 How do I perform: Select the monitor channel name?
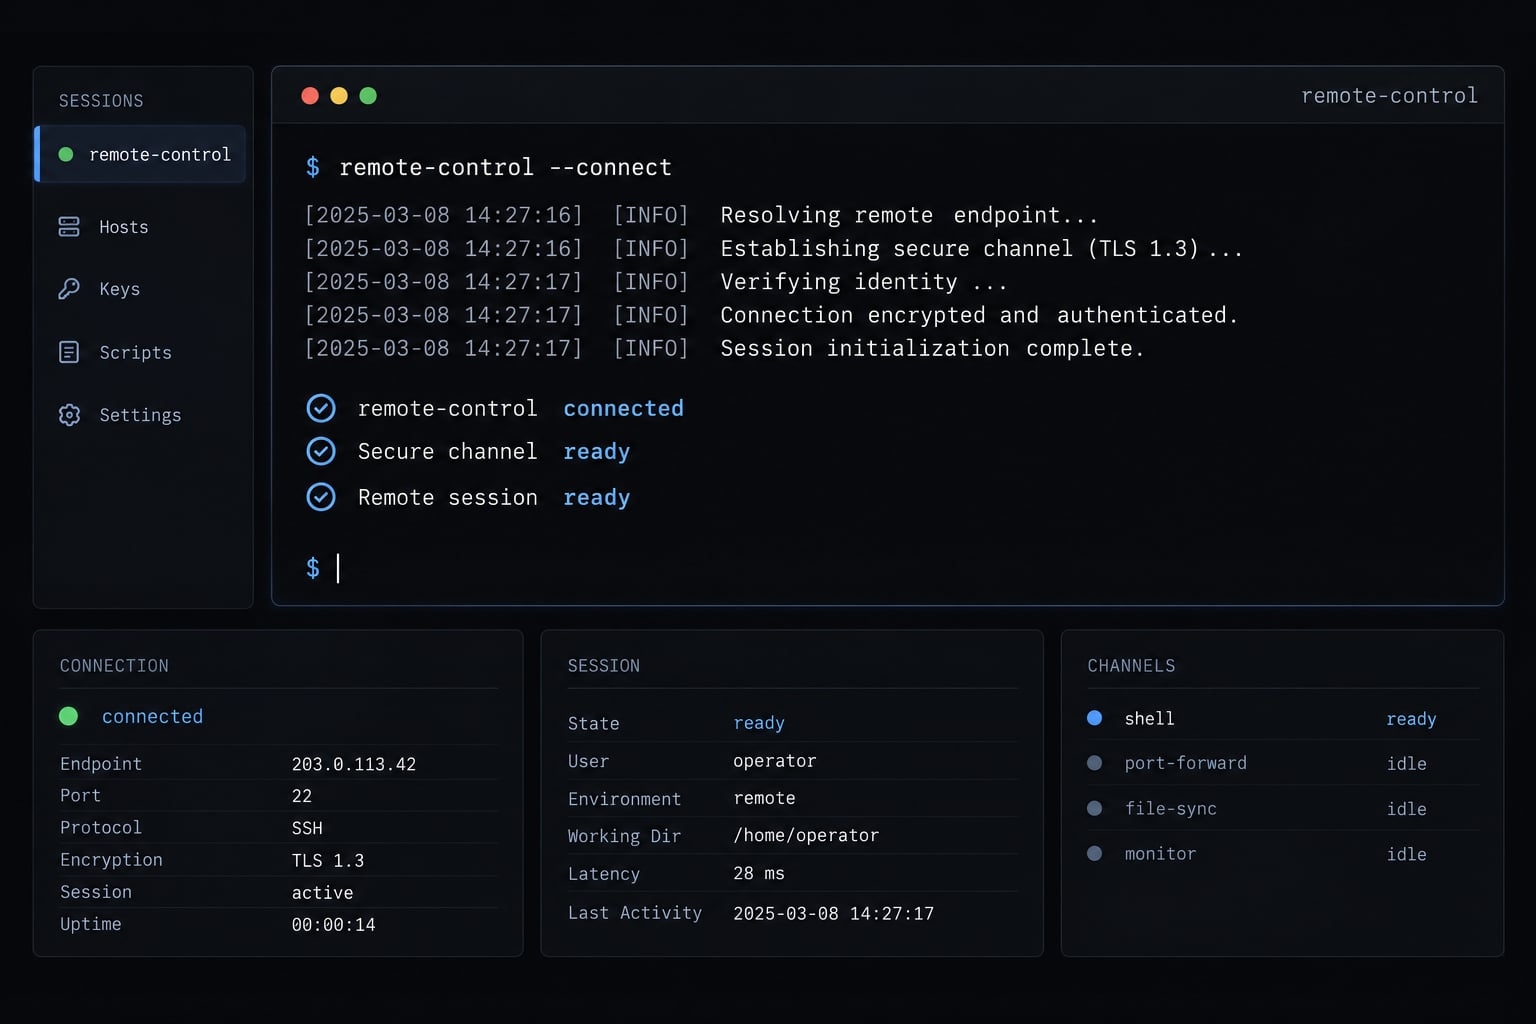[1160, 853]
